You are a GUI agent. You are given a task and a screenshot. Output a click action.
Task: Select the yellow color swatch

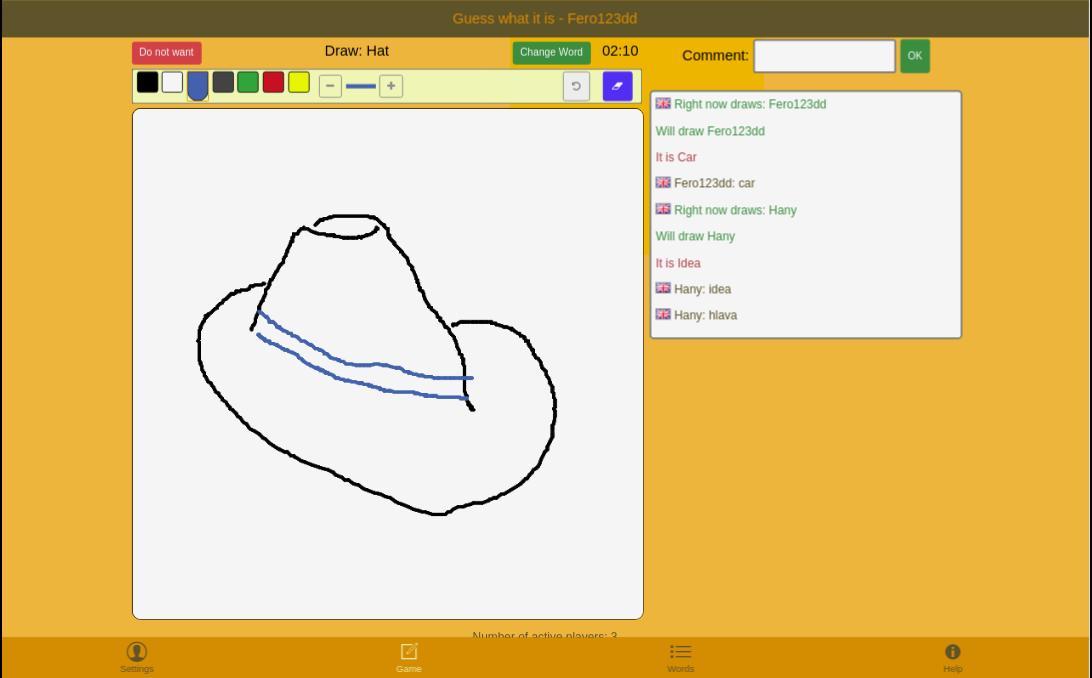tap(299, 82)
